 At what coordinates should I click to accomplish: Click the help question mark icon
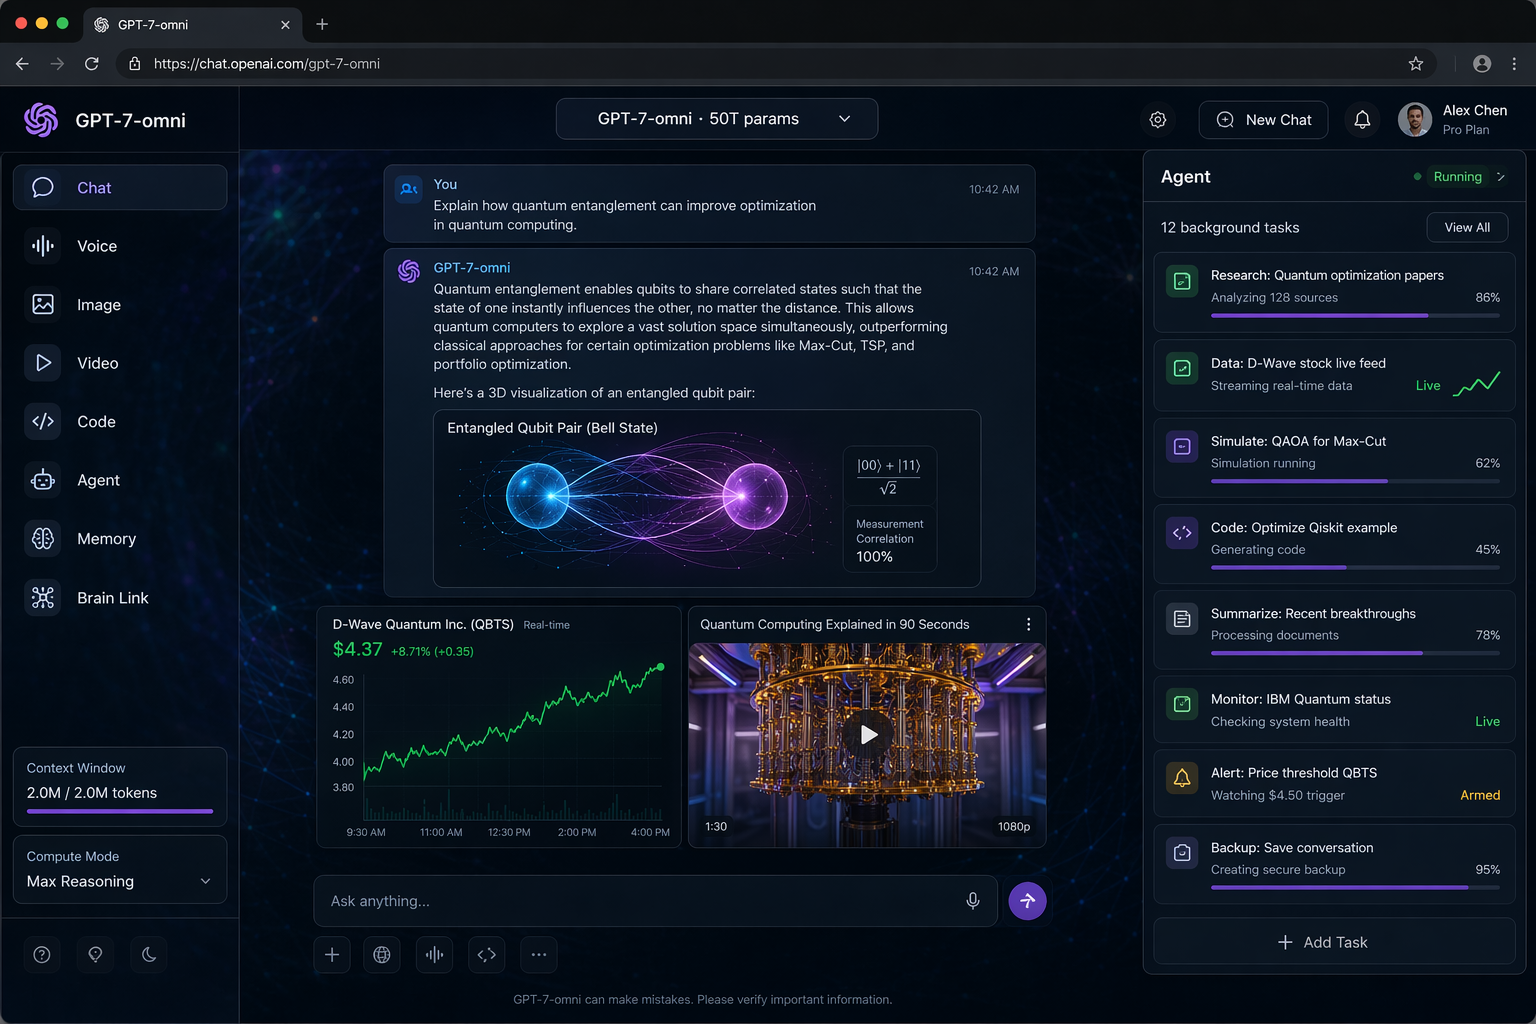[x=42, y=955]
